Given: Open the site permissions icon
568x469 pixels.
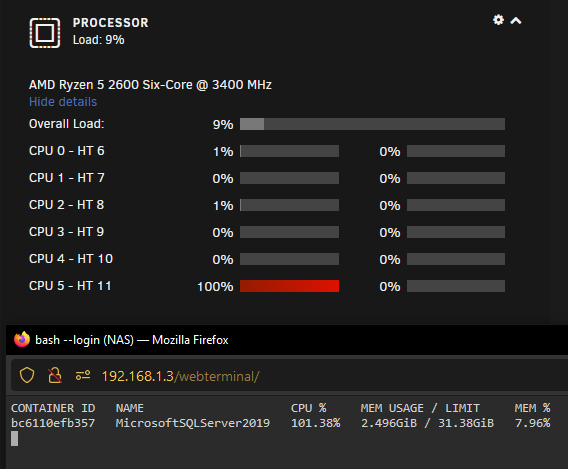Looking at the screenshot, I should [x=83, y=376].
